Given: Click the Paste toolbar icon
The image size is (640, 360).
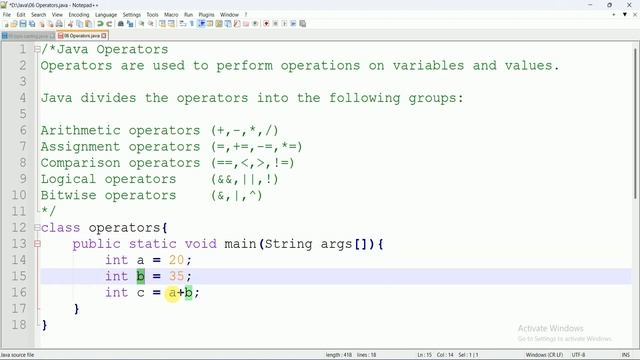Looking at the screenshot, I should click(88, 24).
